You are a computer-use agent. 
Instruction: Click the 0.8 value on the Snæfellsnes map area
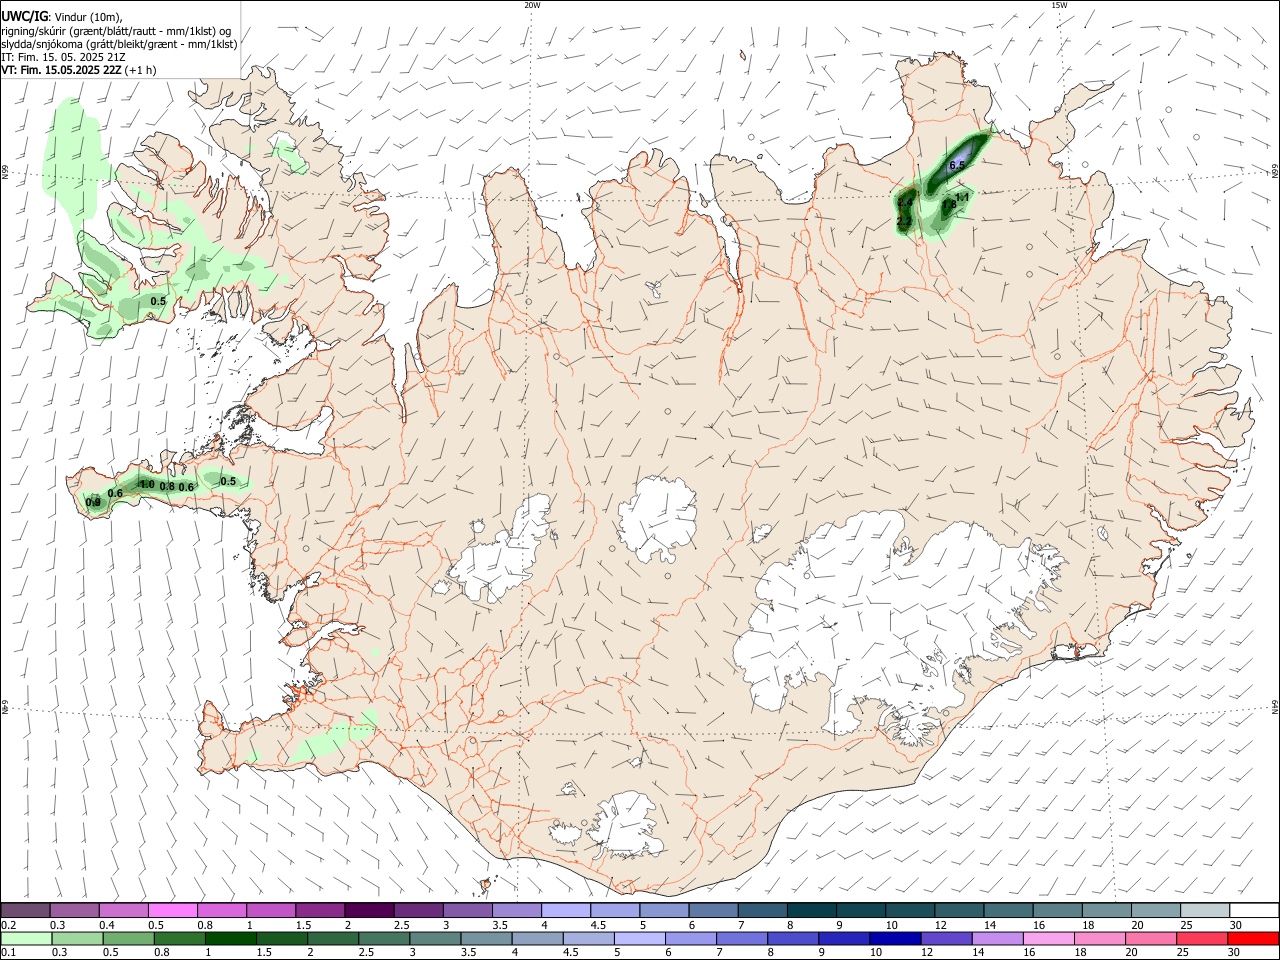167,487
